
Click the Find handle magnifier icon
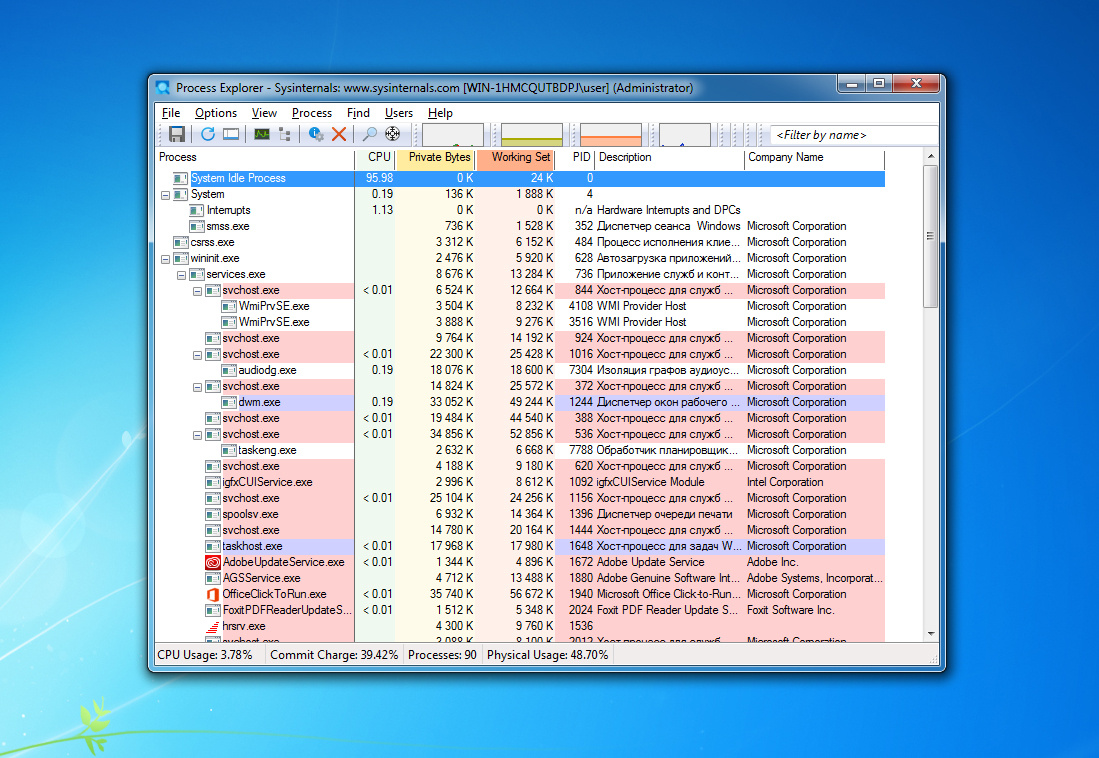point(370,134)
